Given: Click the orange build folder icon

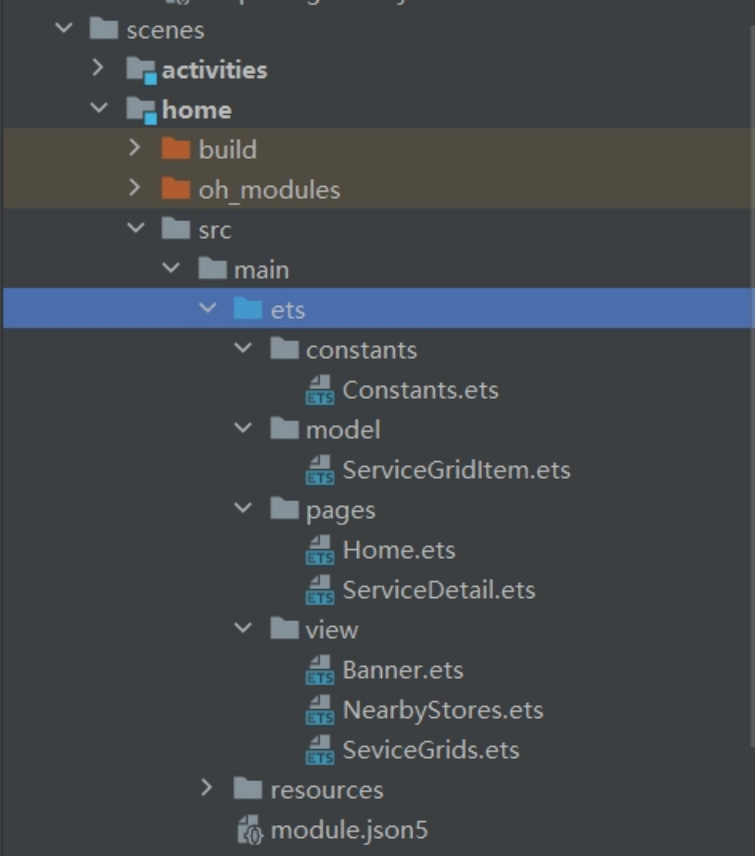Looking at the screenshot, I should coord(176,148).
